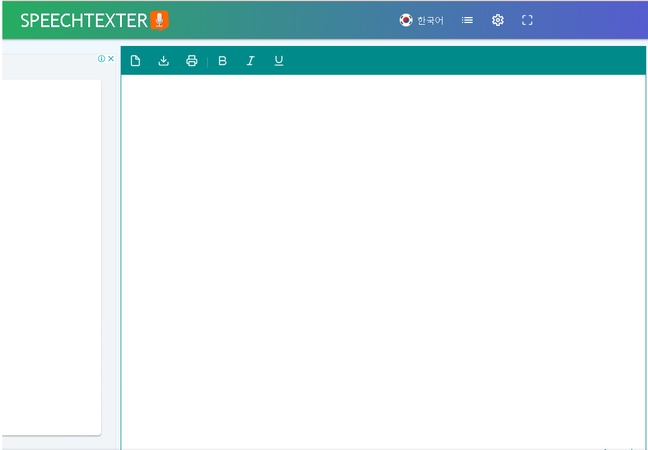Close the ad with the X button
Viewport: 648px width, 450px height.
coord(111,59)
